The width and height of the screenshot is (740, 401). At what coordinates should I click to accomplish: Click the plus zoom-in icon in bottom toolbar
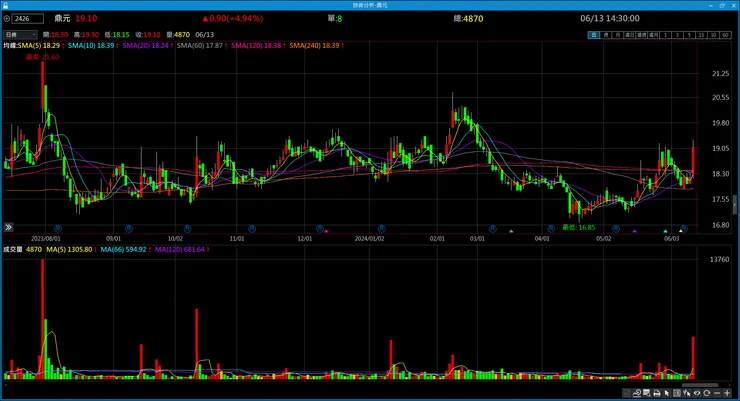727,393
